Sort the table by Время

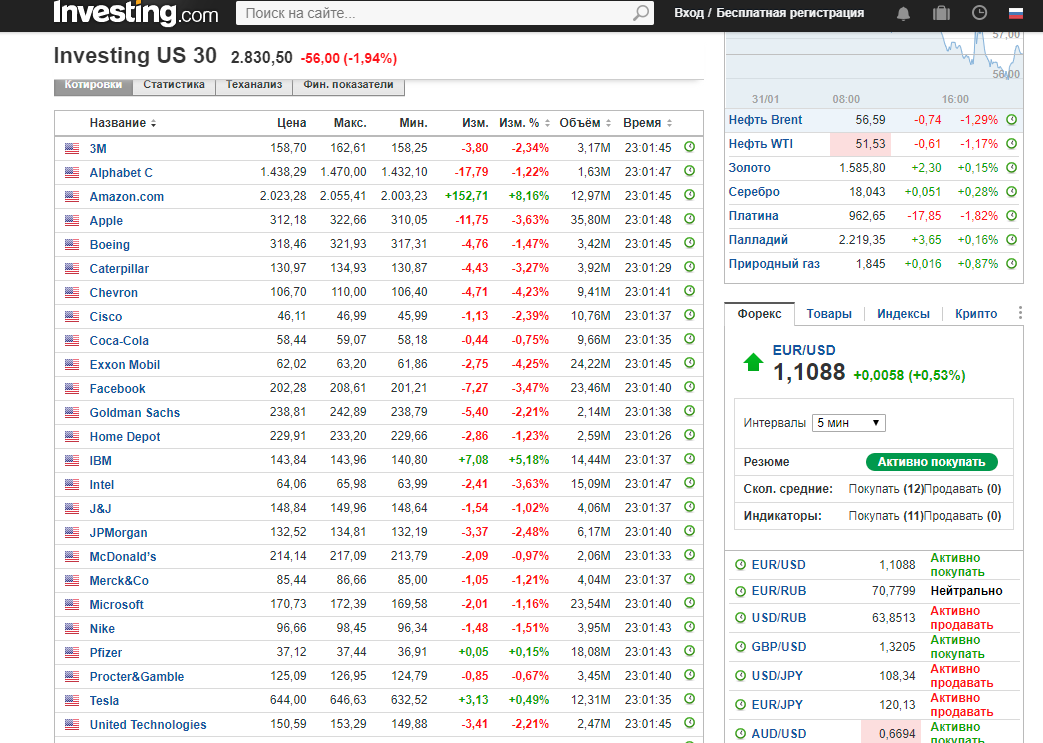pos(648,123)
